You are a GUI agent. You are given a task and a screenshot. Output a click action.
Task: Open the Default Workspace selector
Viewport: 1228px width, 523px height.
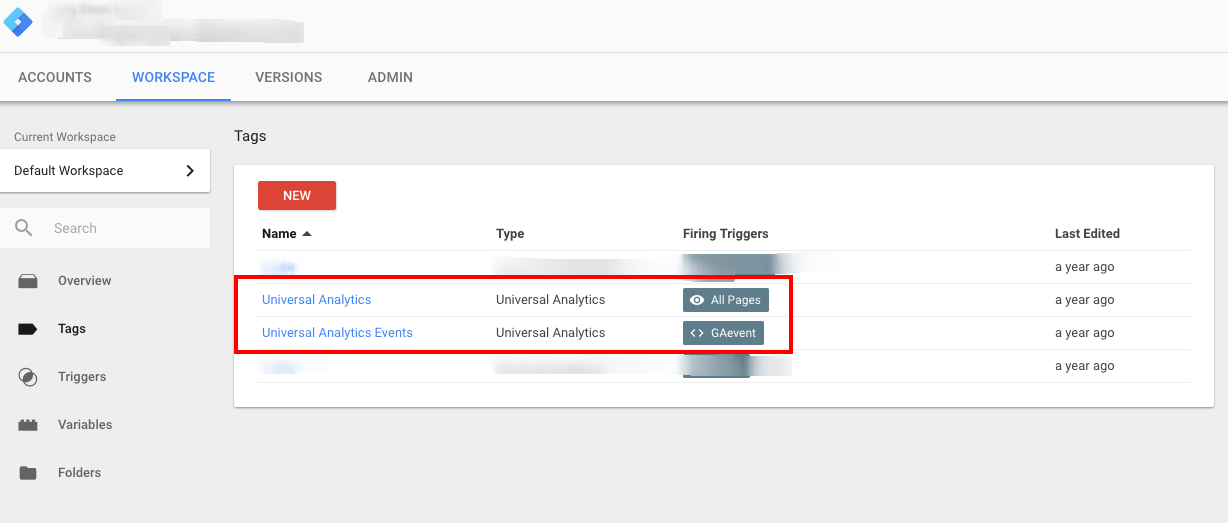point(105,171)
